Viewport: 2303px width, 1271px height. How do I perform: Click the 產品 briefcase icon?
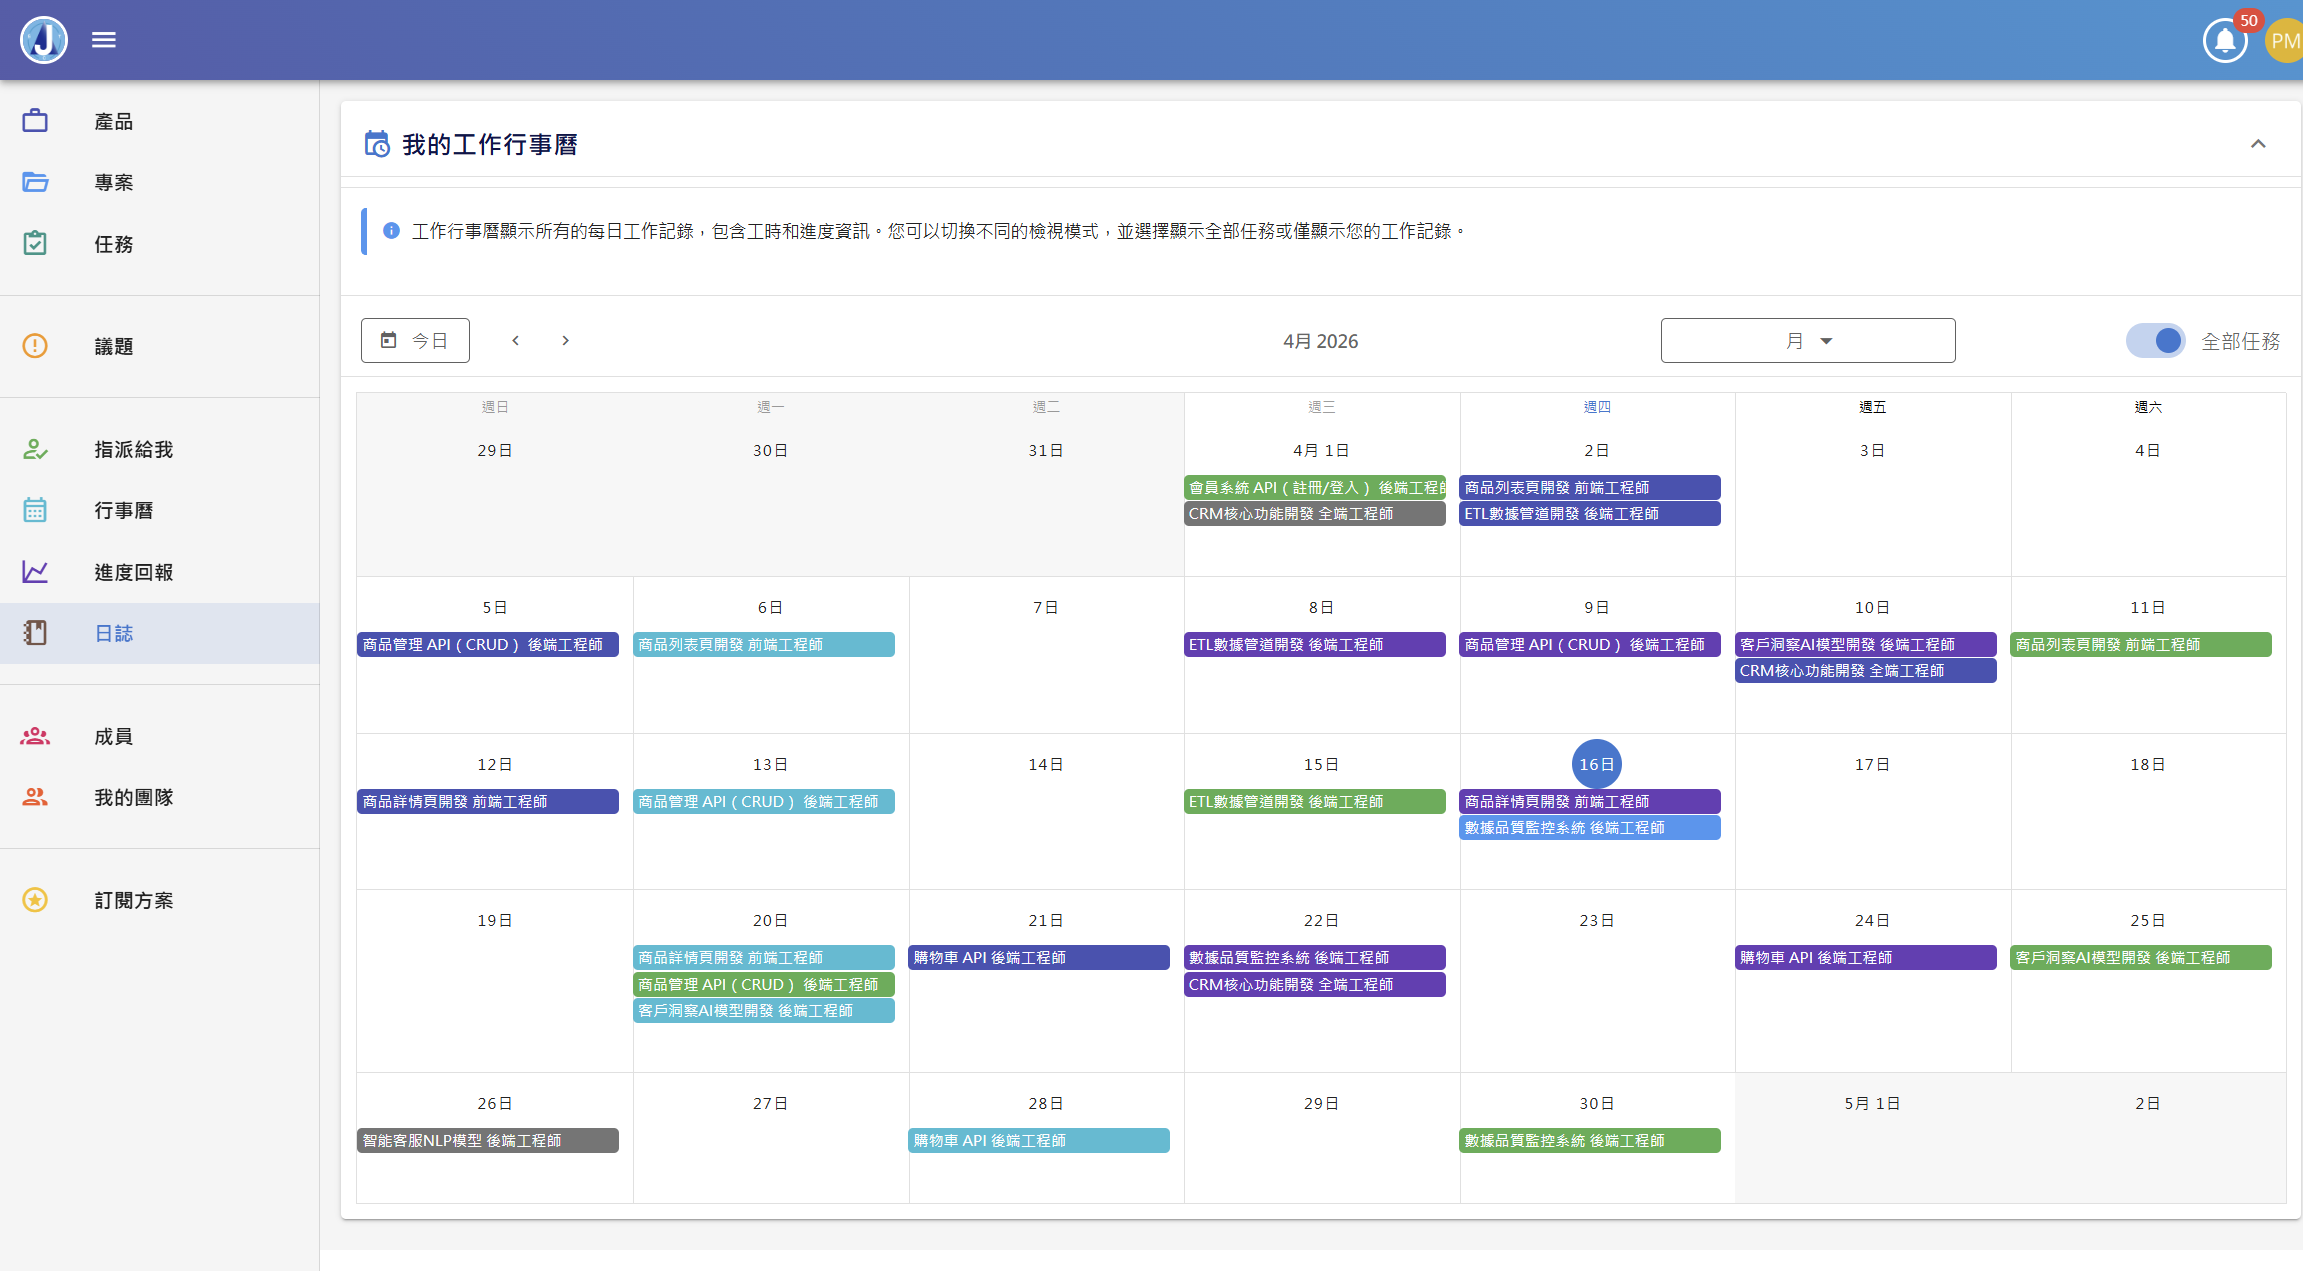pyautogui.click(x=35, y=121)
